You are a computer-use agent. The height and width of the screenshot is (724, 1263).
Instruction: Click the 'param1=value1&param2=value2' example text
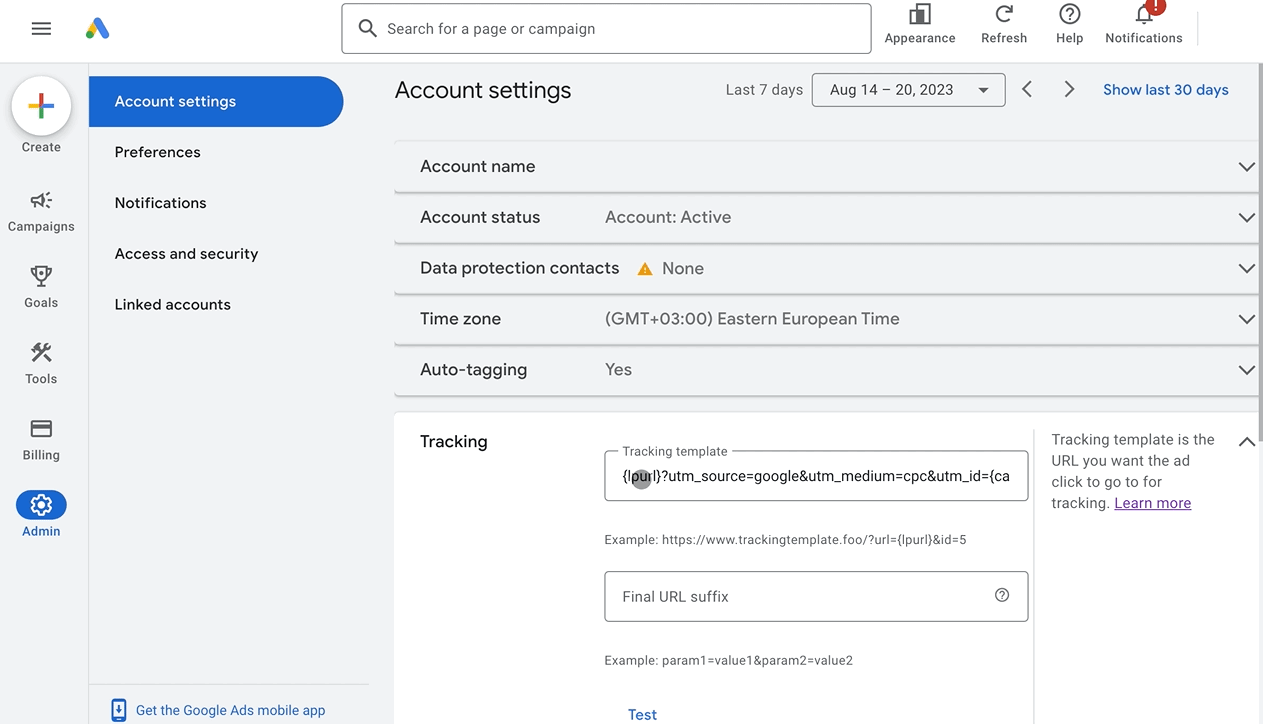tap(757, 661)
